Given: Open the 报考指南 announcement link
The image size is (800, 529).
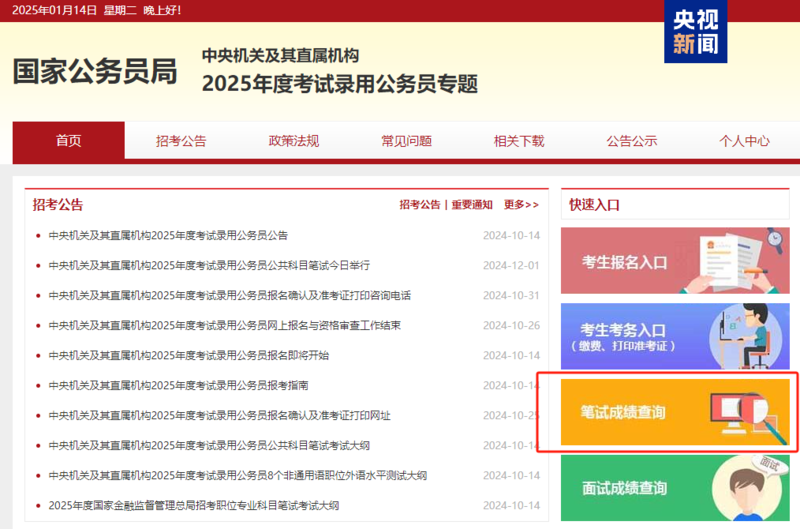Looking at the screenshot, I should [x=178, y=385].
